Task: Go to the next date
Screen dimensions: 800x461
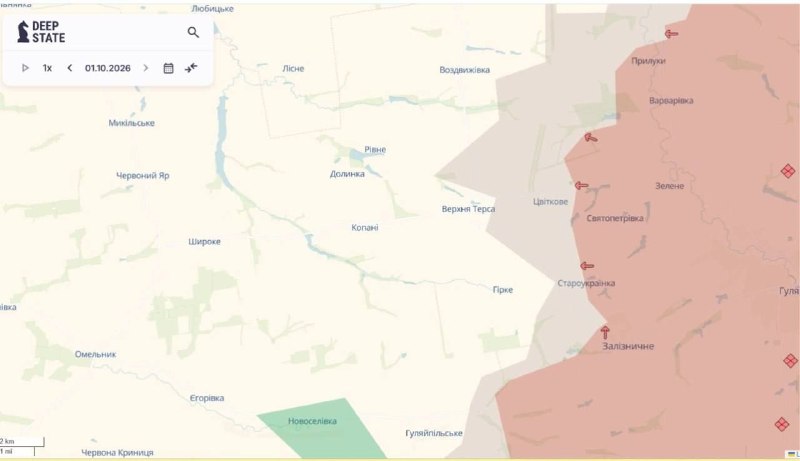Action: coord(146,68)
